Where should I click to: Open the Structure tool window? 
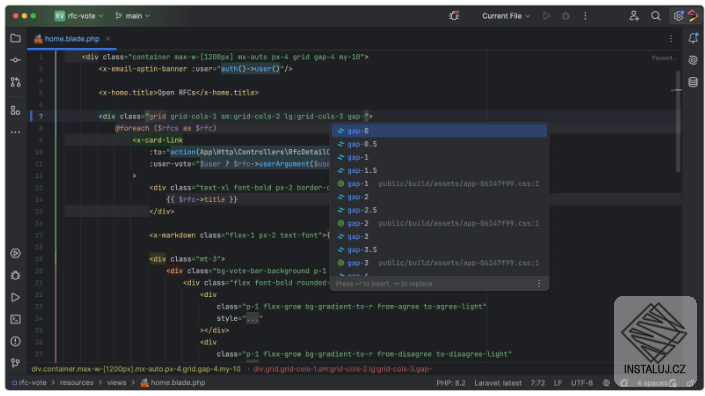click(x=15, y=110)
